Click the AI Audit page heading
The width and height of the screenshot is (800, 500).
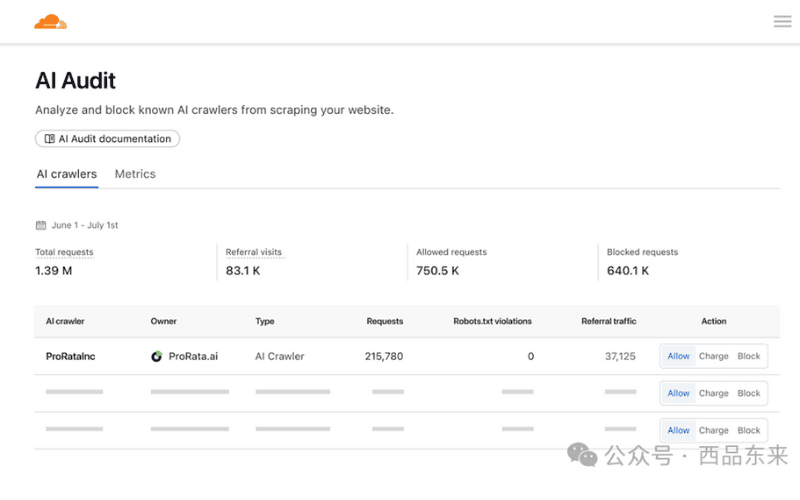76,81
